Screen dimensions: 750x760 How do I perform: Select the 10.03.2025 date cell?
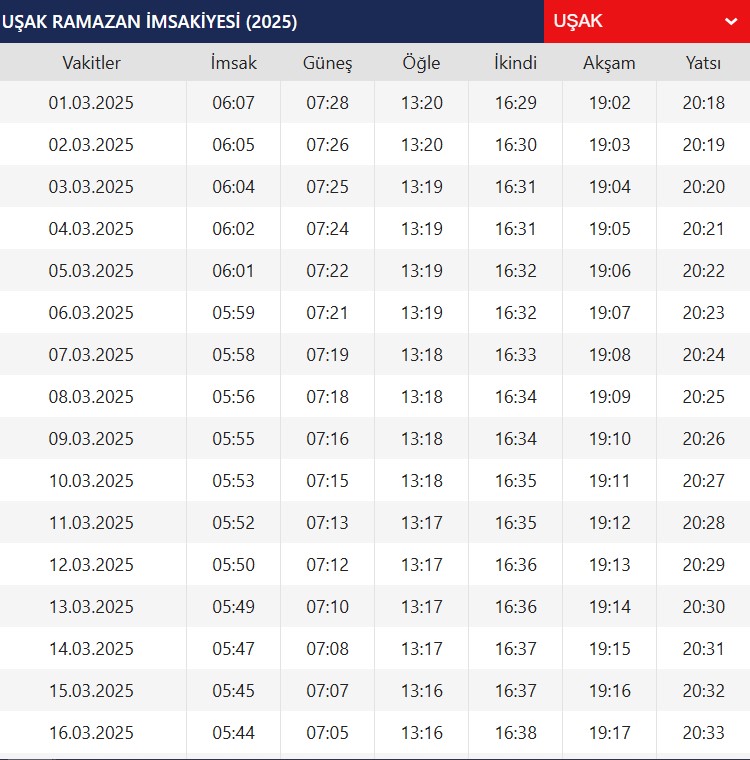point(91,481)
